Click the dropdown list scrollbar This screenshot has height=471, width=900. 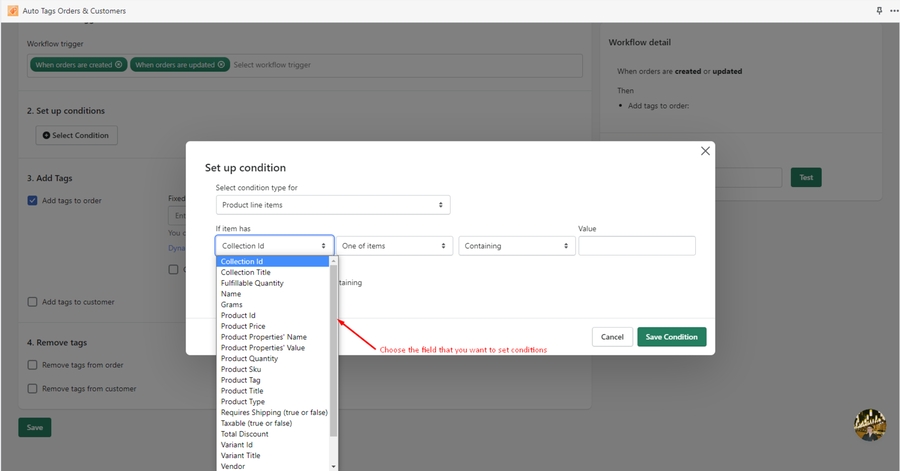point(333,350)
